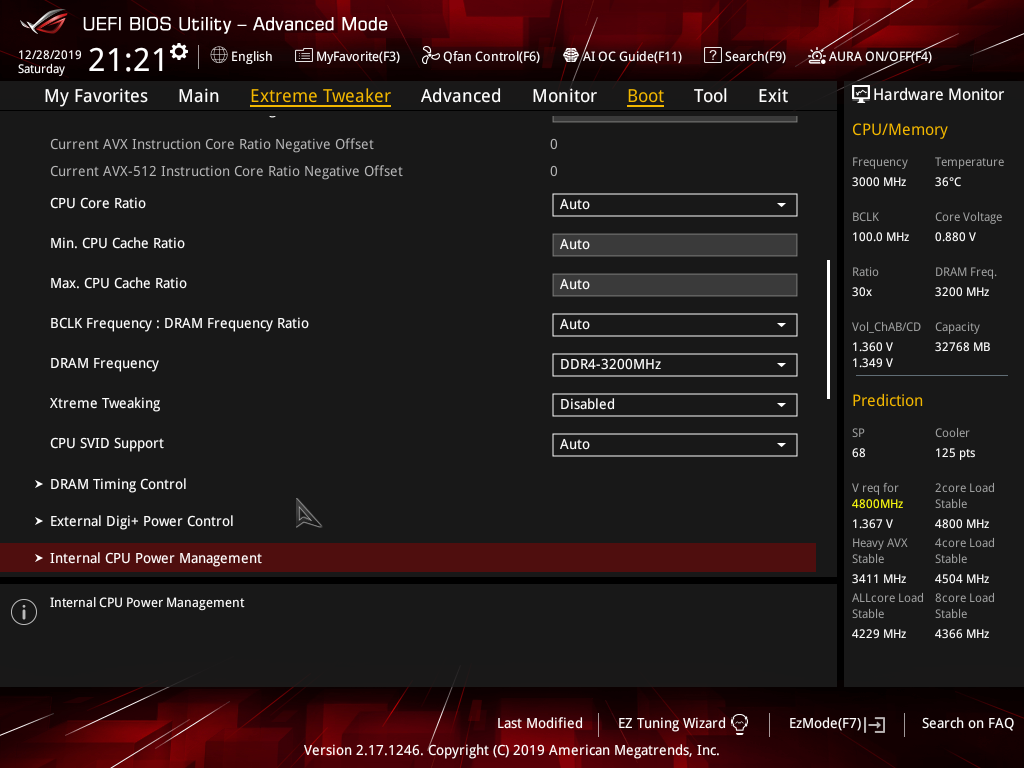This screenshot has height=768, width=1024.
Task: Open Xtreme Tweaking Disabled dropdown
Action: click(675, 404)
